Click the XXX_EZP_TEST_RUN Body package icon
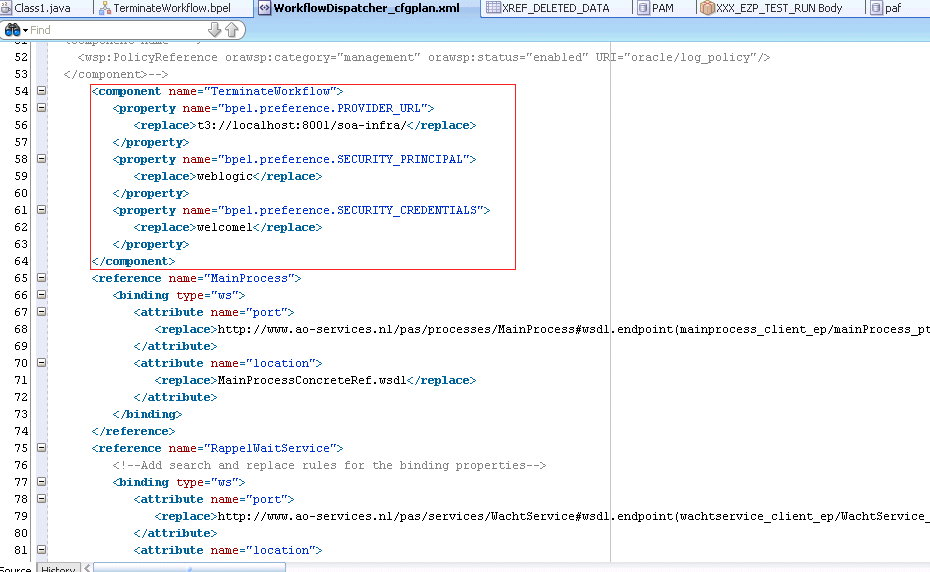The image size is (930, 572). click(x=707, y=8)
